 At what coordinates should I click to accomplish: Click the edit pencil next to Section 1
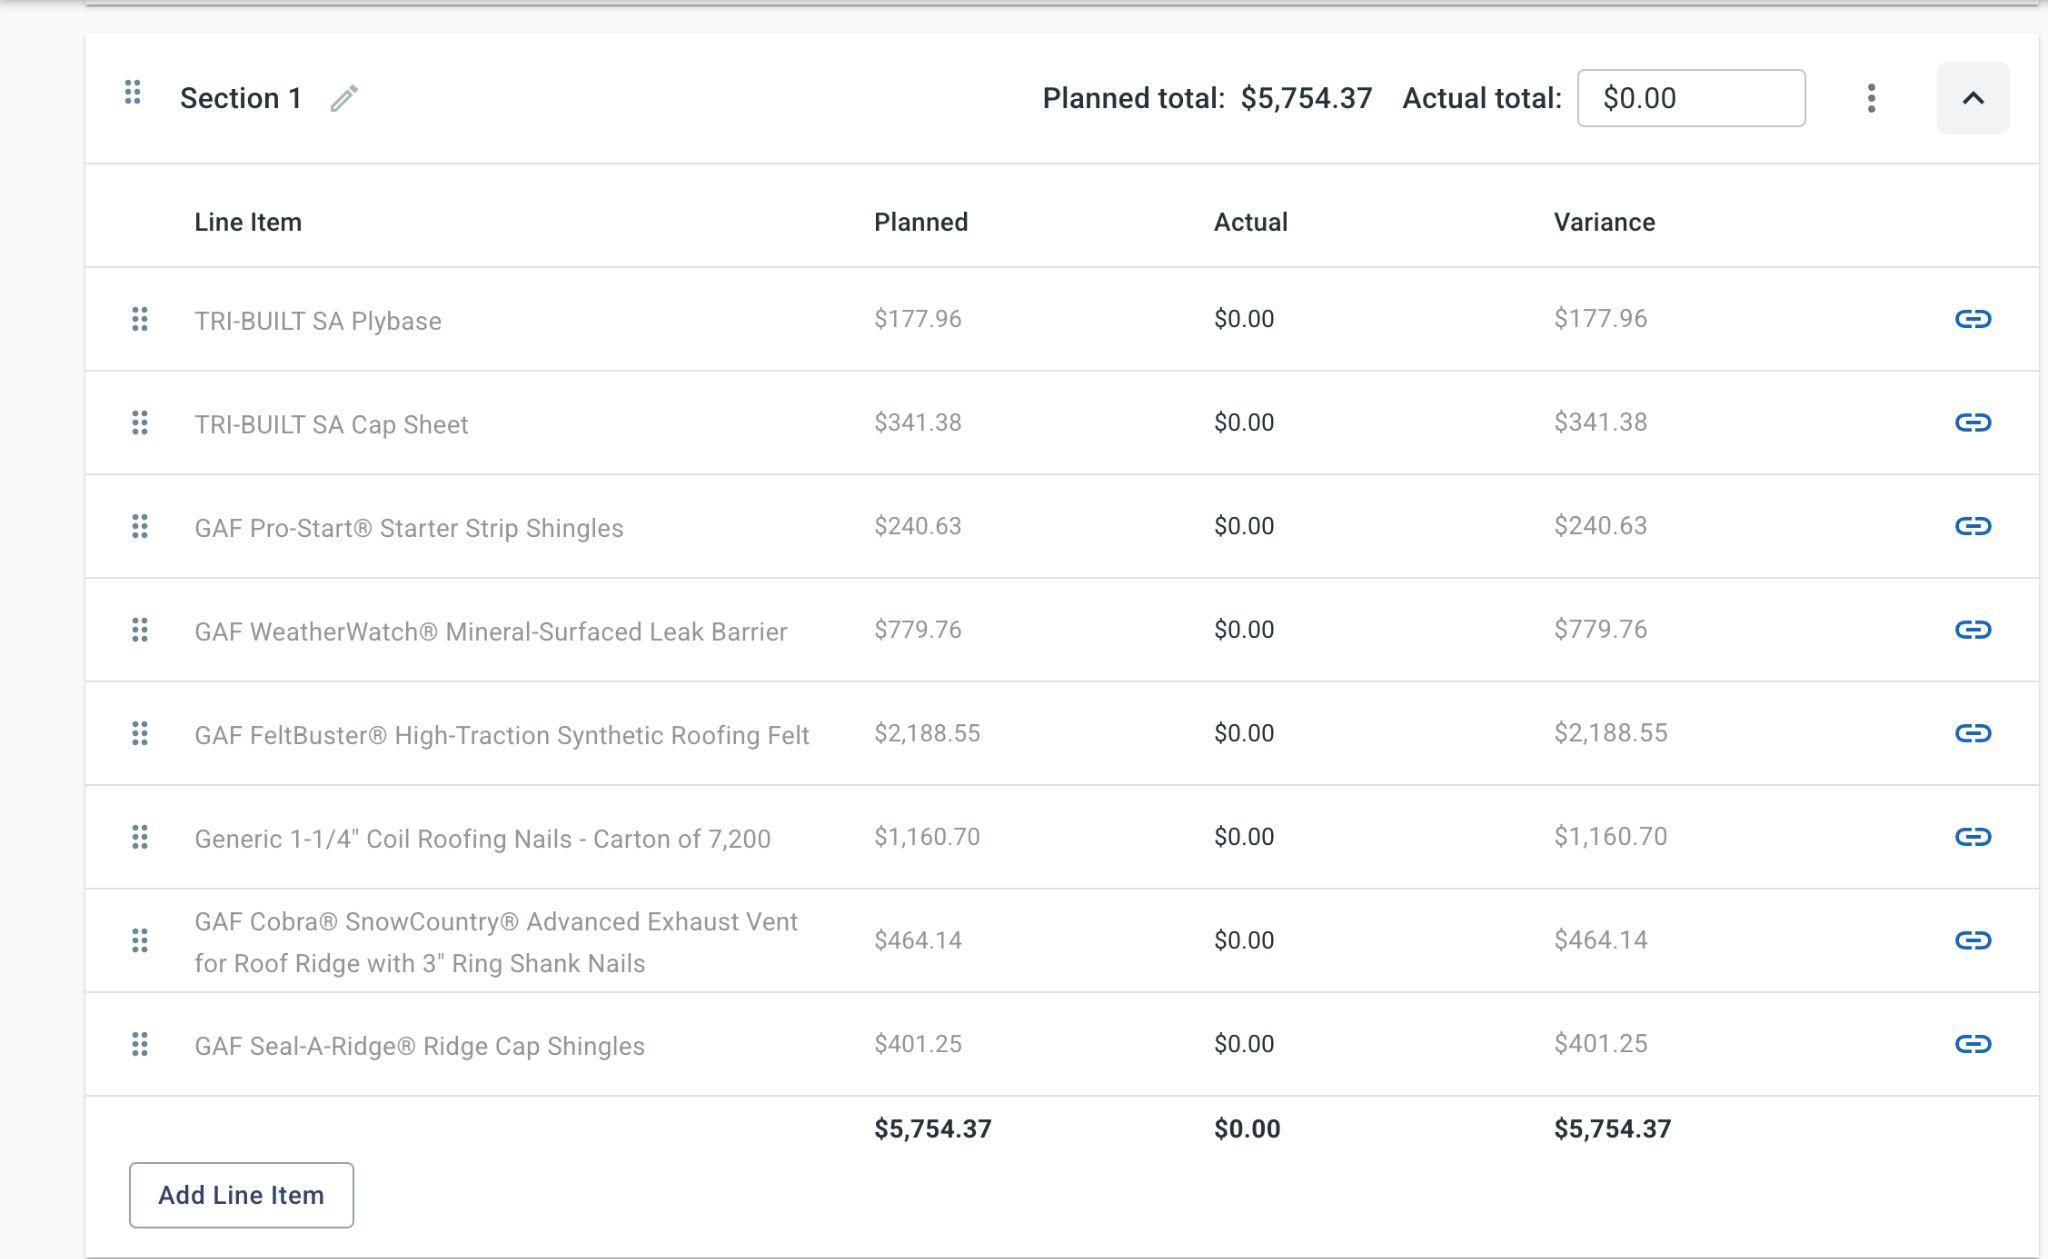(x=344, y=98)
